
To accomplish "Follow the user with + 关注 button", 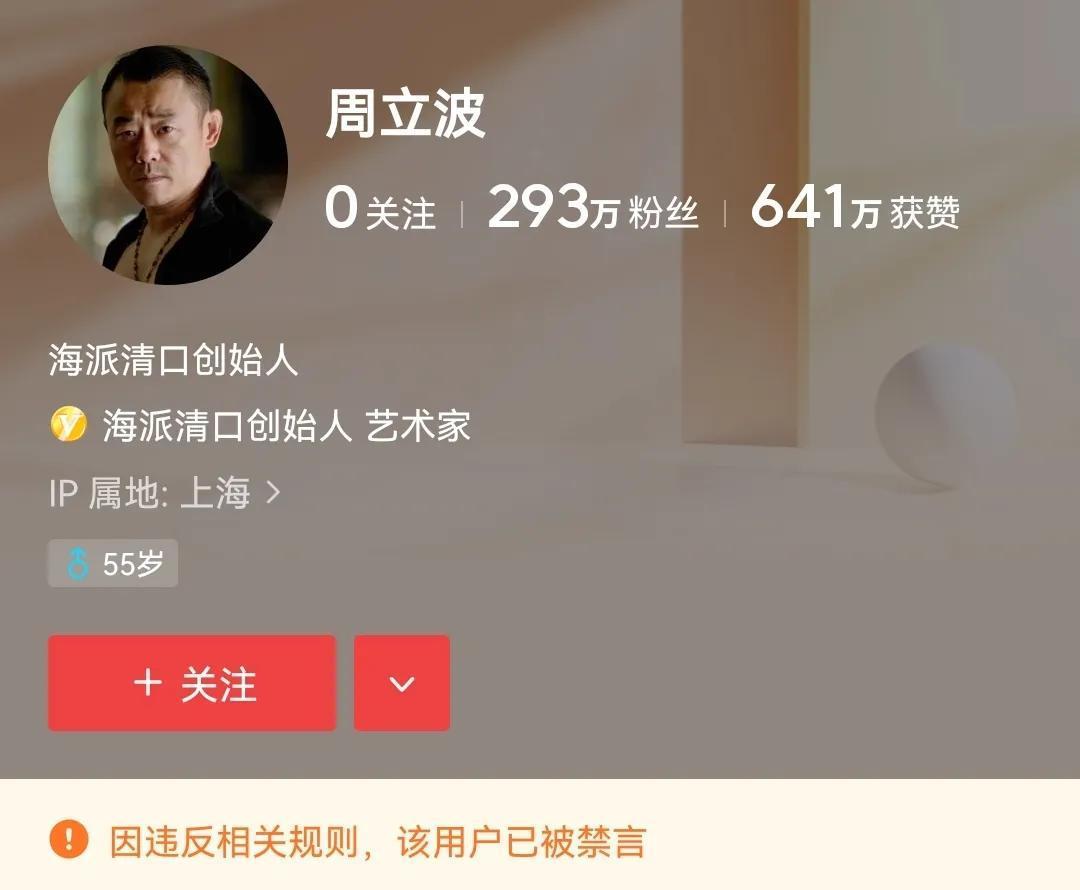I will pyautogui.click(x=191, y=683).
